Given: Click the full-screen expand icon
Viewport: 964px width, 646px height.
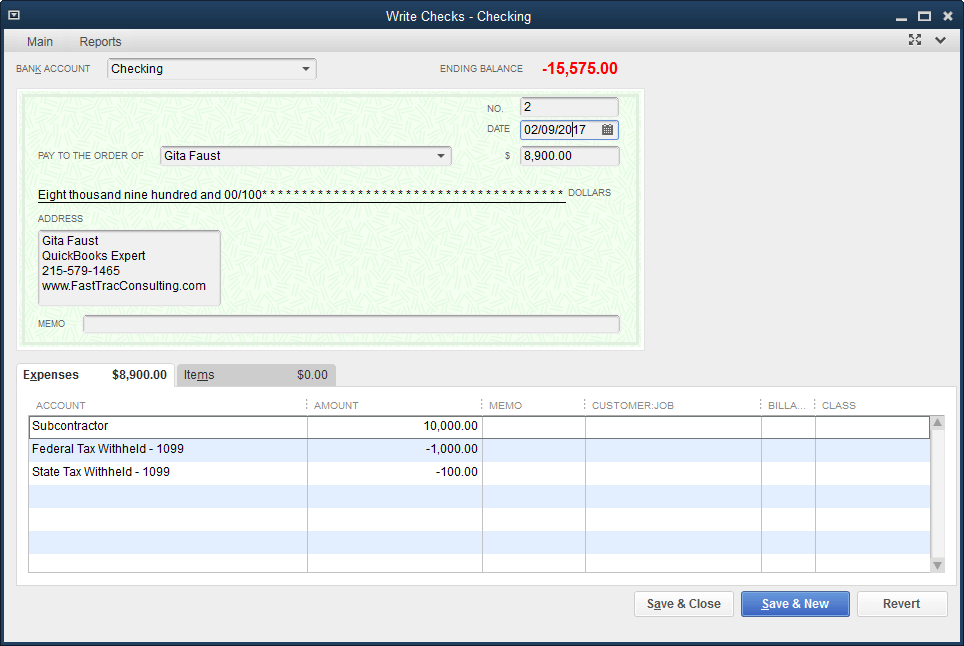Looking at the screenshot, I should click(x=915, y=40).
